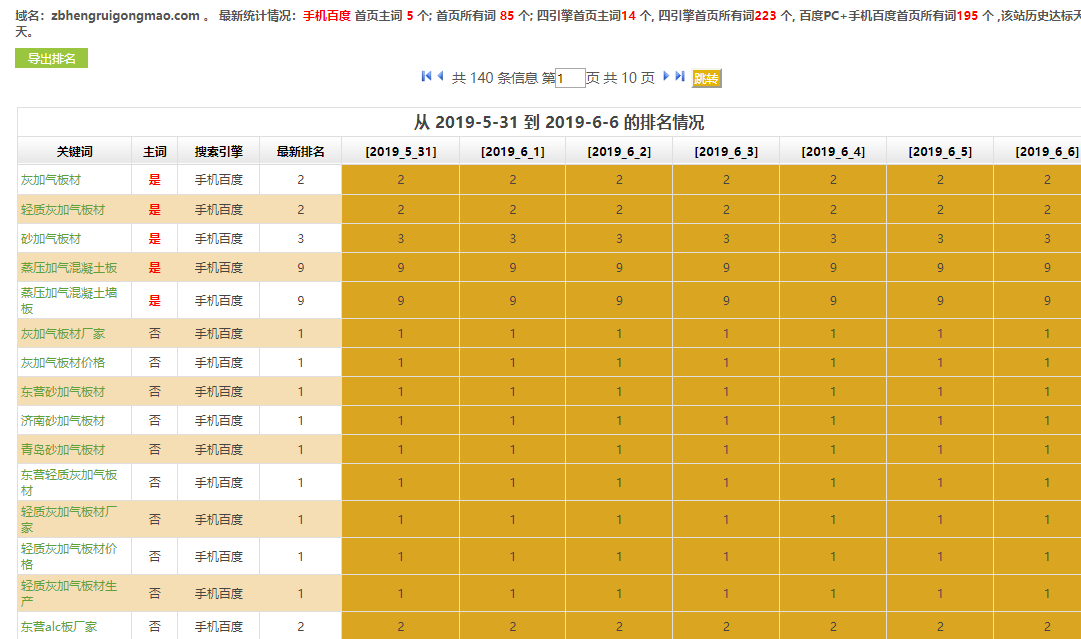The image size is (1081, 639).
Task: Click the 关键词 column header
Action: [74, 152]
